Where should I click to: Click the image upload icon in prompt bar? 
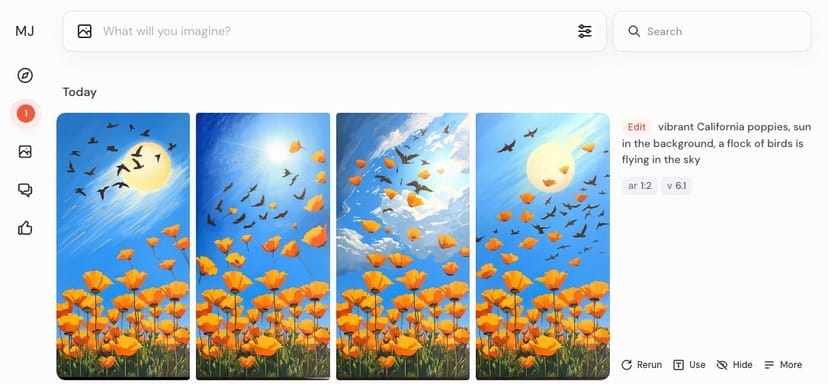[84, 31]
